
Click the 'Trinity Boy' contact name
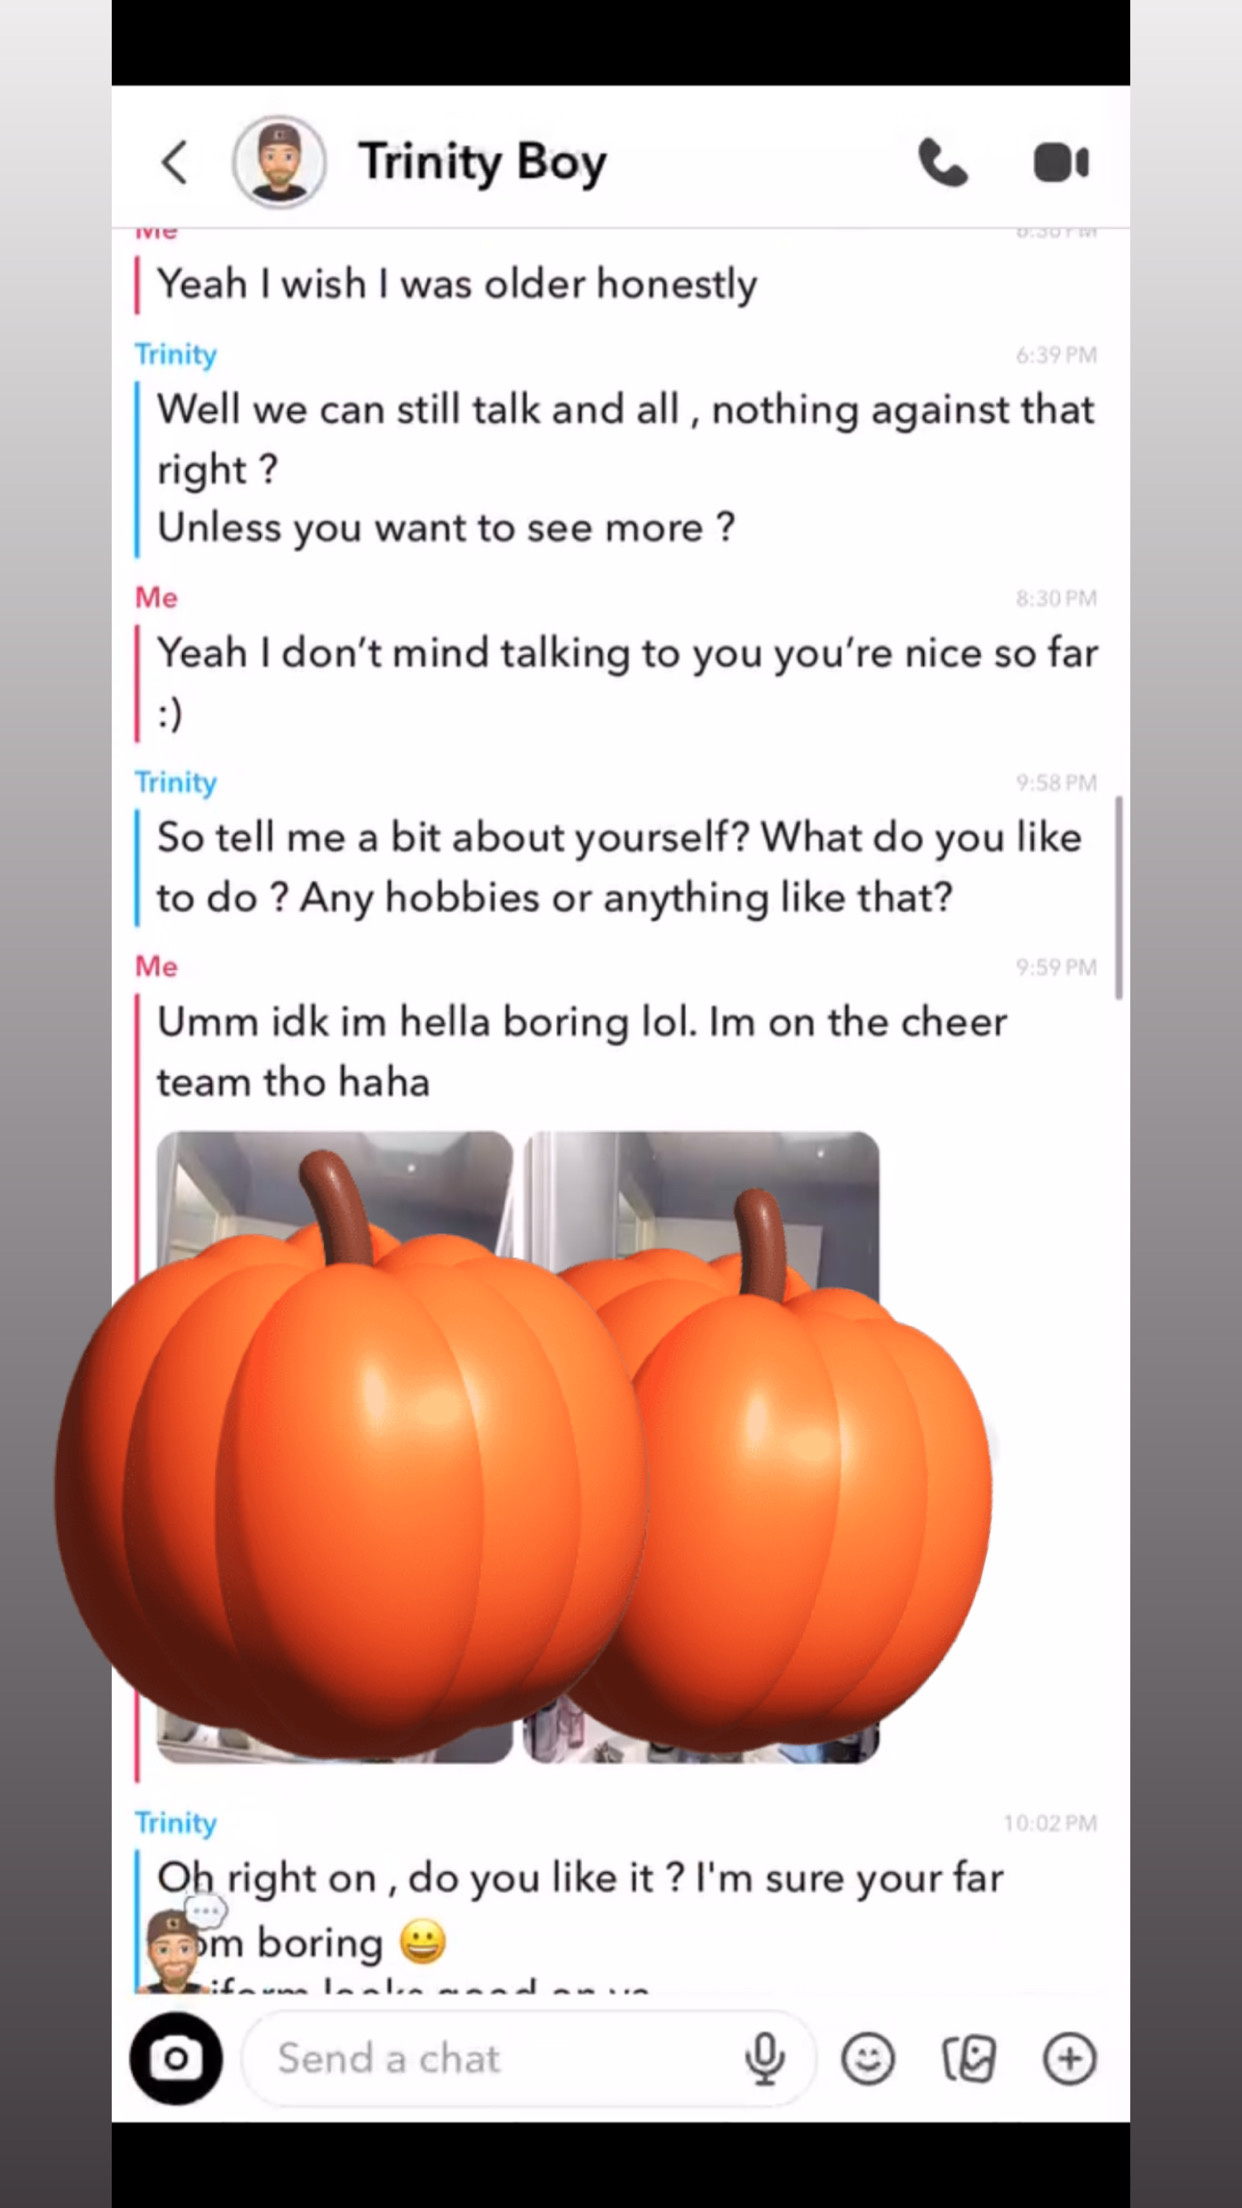click(482, 162)
